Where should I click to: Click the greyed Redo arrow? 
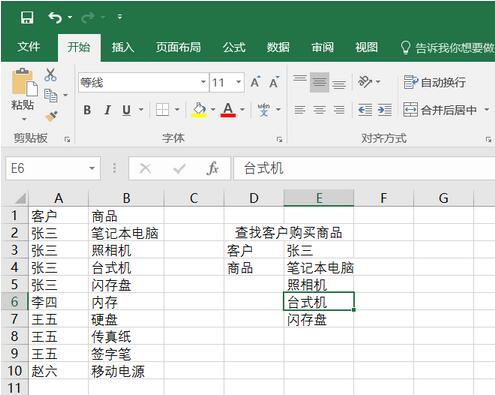coord(88,17)
